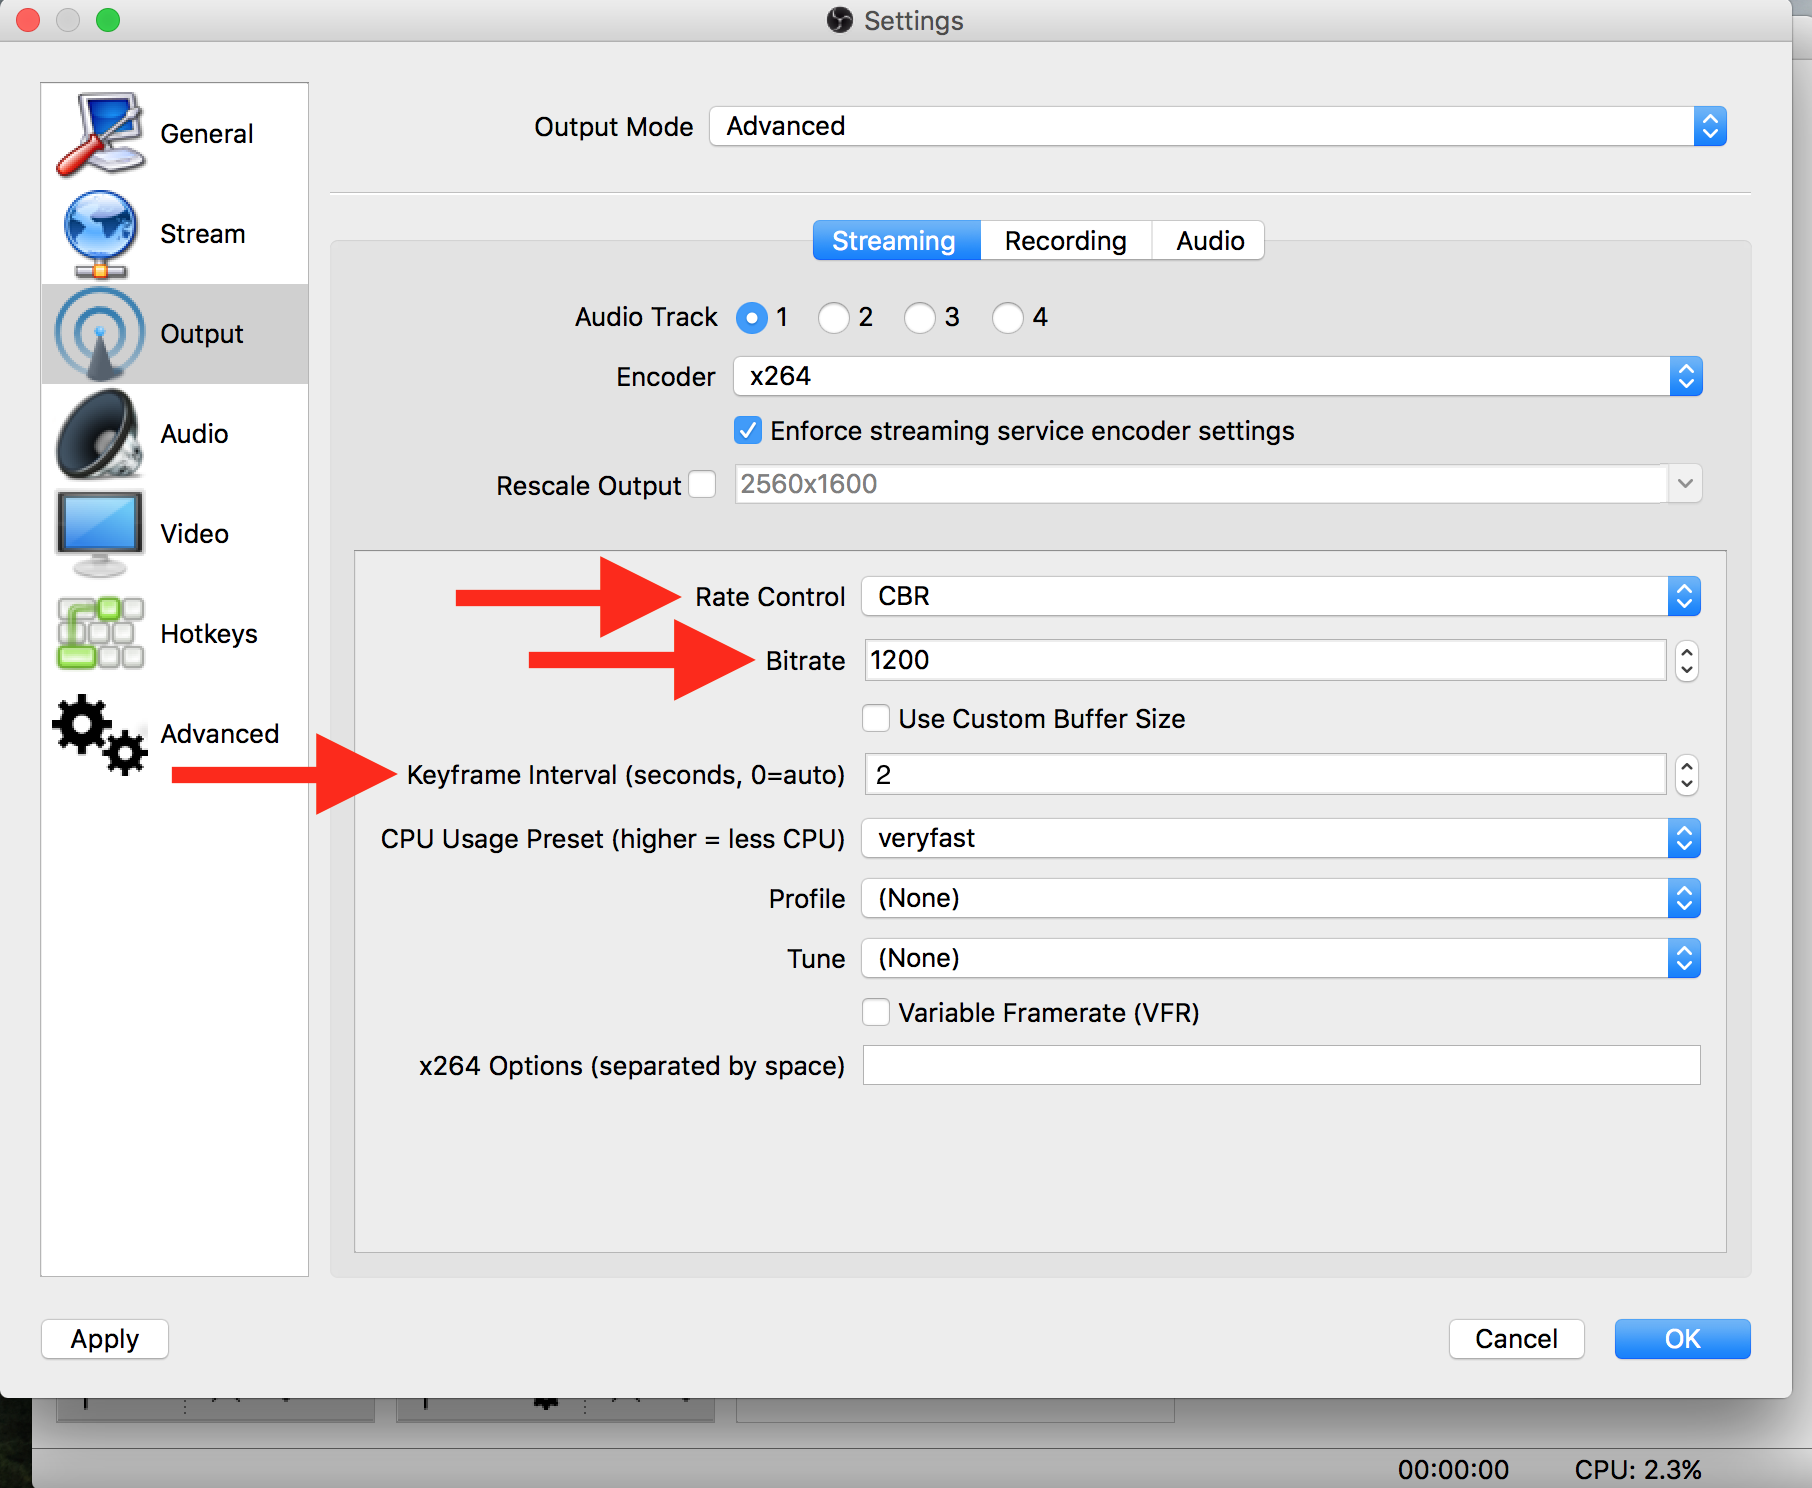Screen dimensions: 1812x1488
Task: Click into the x264 Options text field
Action: (1281, 1065)
